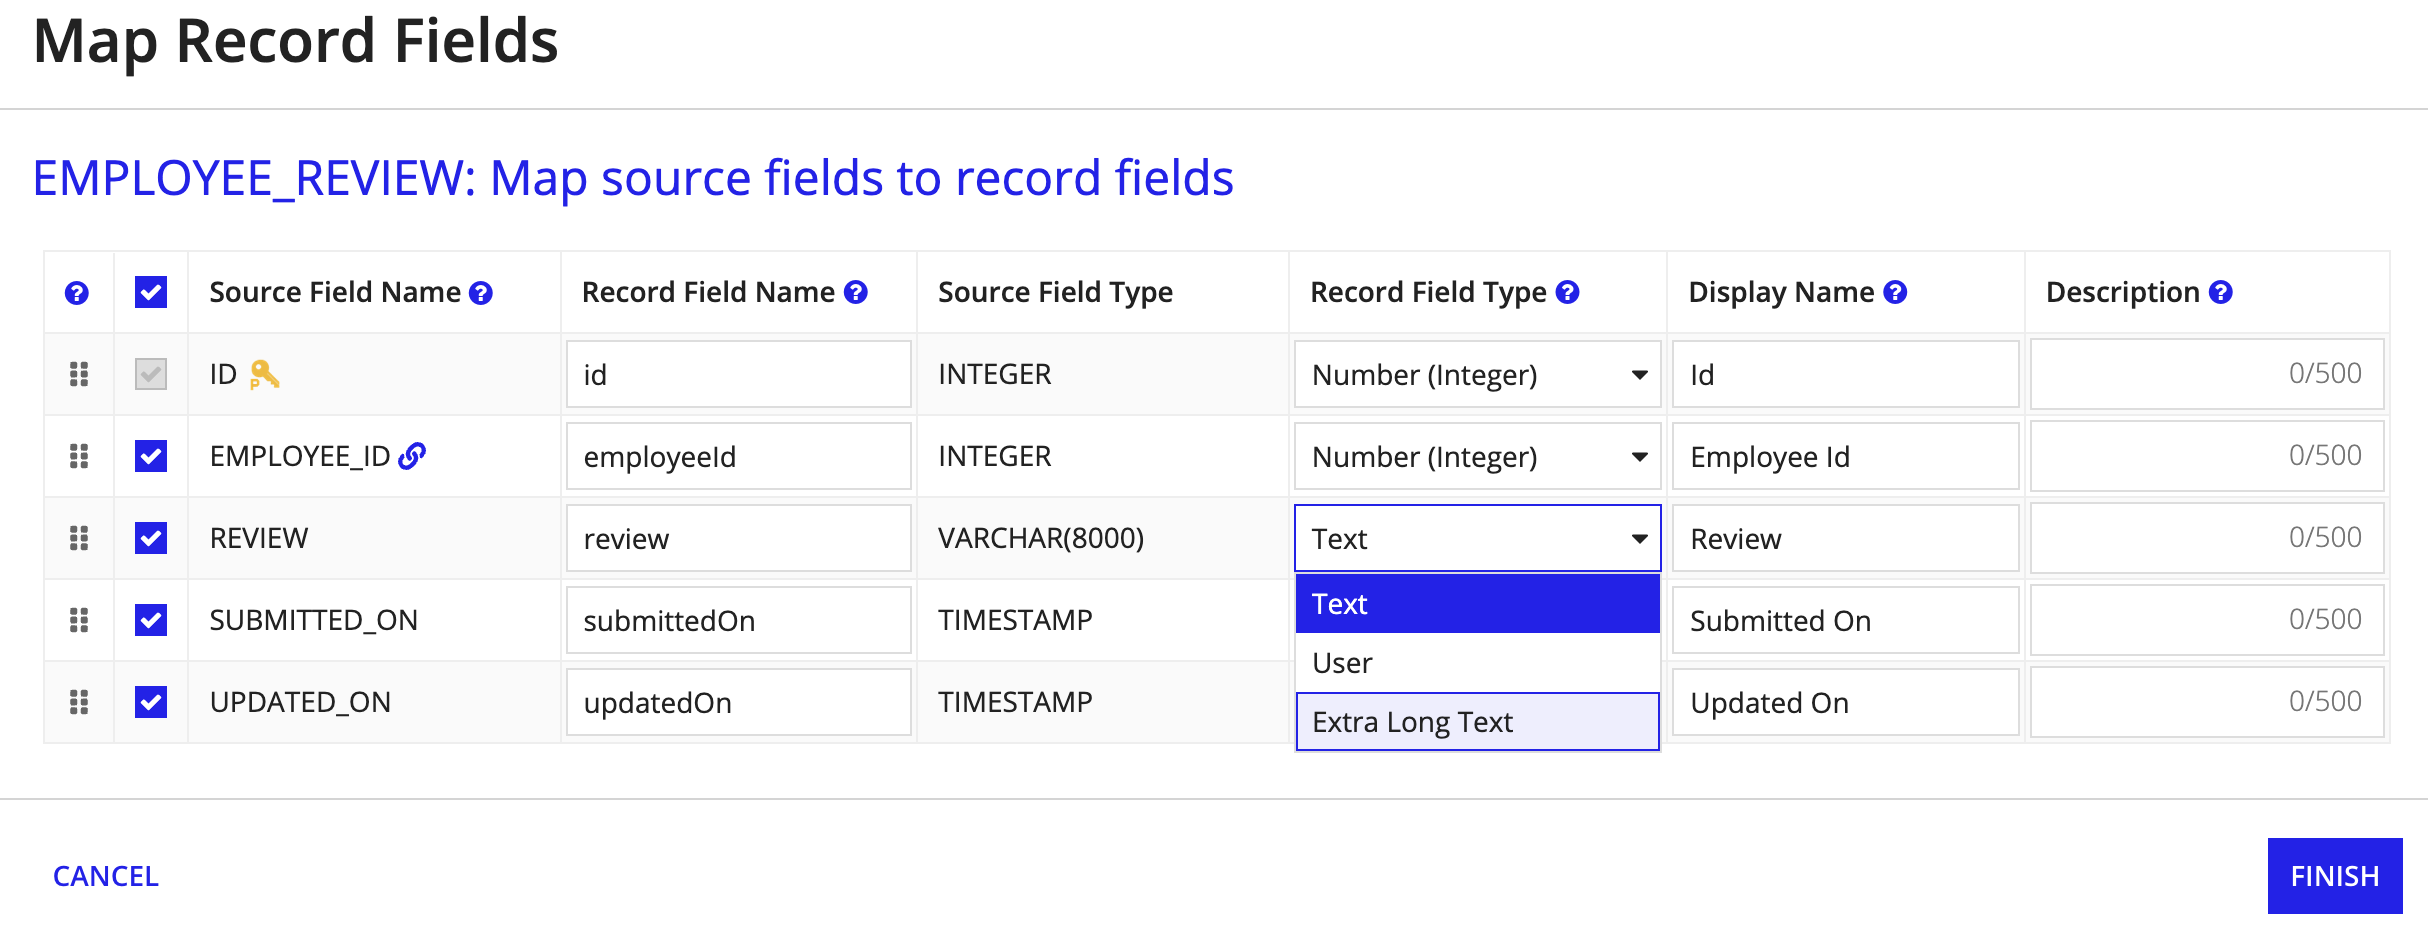Screen dimensions: 2428x940
Task: Open Record Field Type dropdown for EMPLOYEE_ID
Action: [x=1478, y=456]
